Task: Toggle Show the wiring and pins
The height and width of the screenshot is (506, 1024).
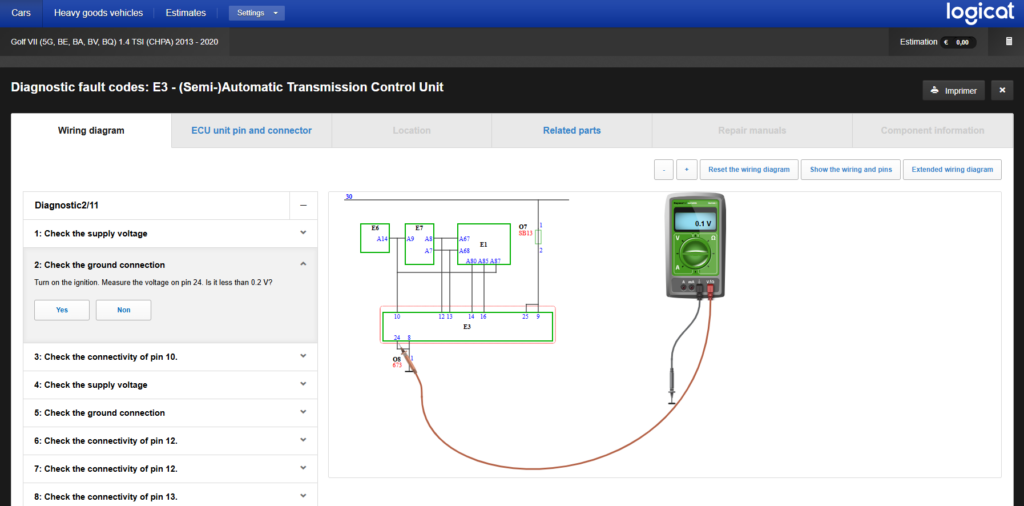Action: 850,169
